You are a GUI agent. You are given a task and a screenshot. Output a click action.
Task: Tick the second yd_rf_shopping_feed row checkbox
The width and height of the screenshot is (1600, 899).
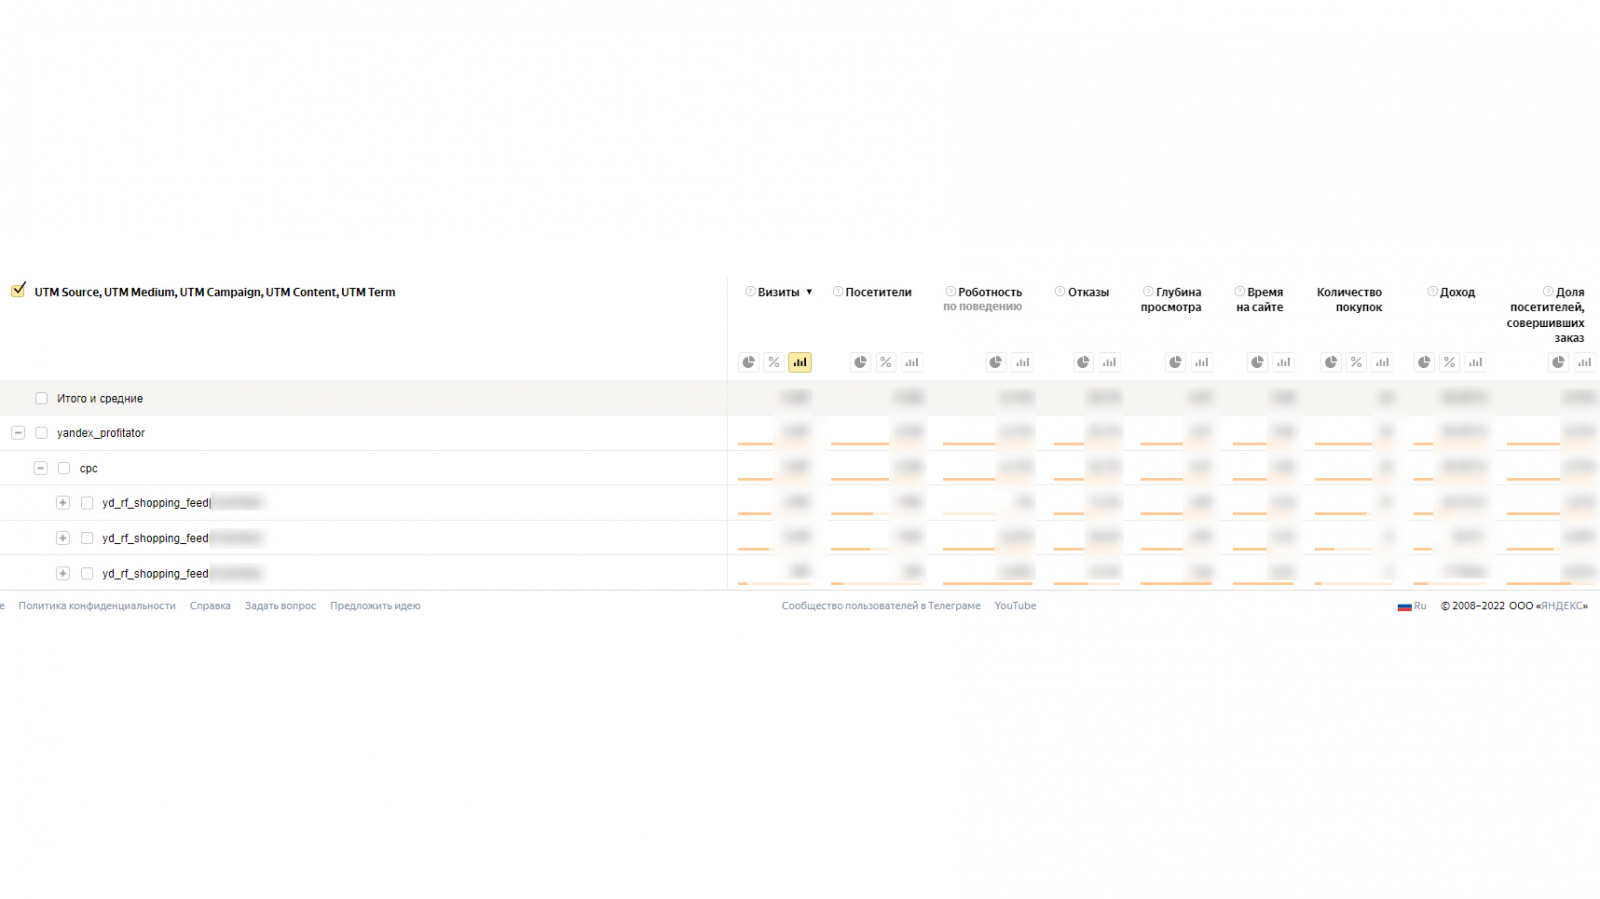pyautogui.click(x=87, y=538)
